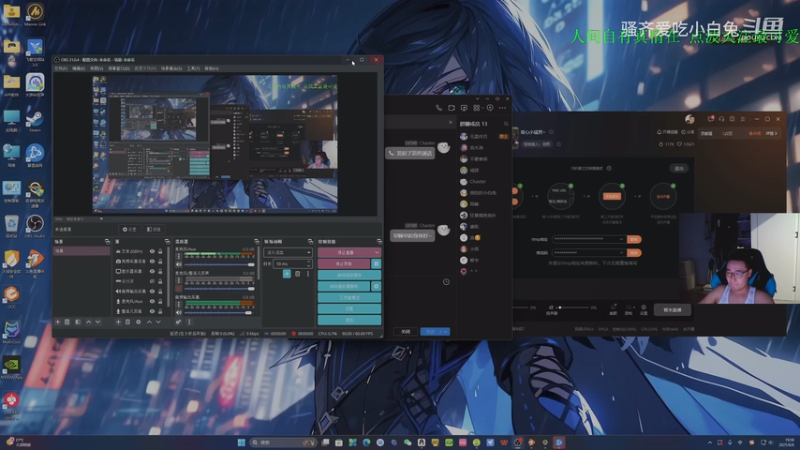Open messages icon in Douyu streaming tool

point(710,119)
